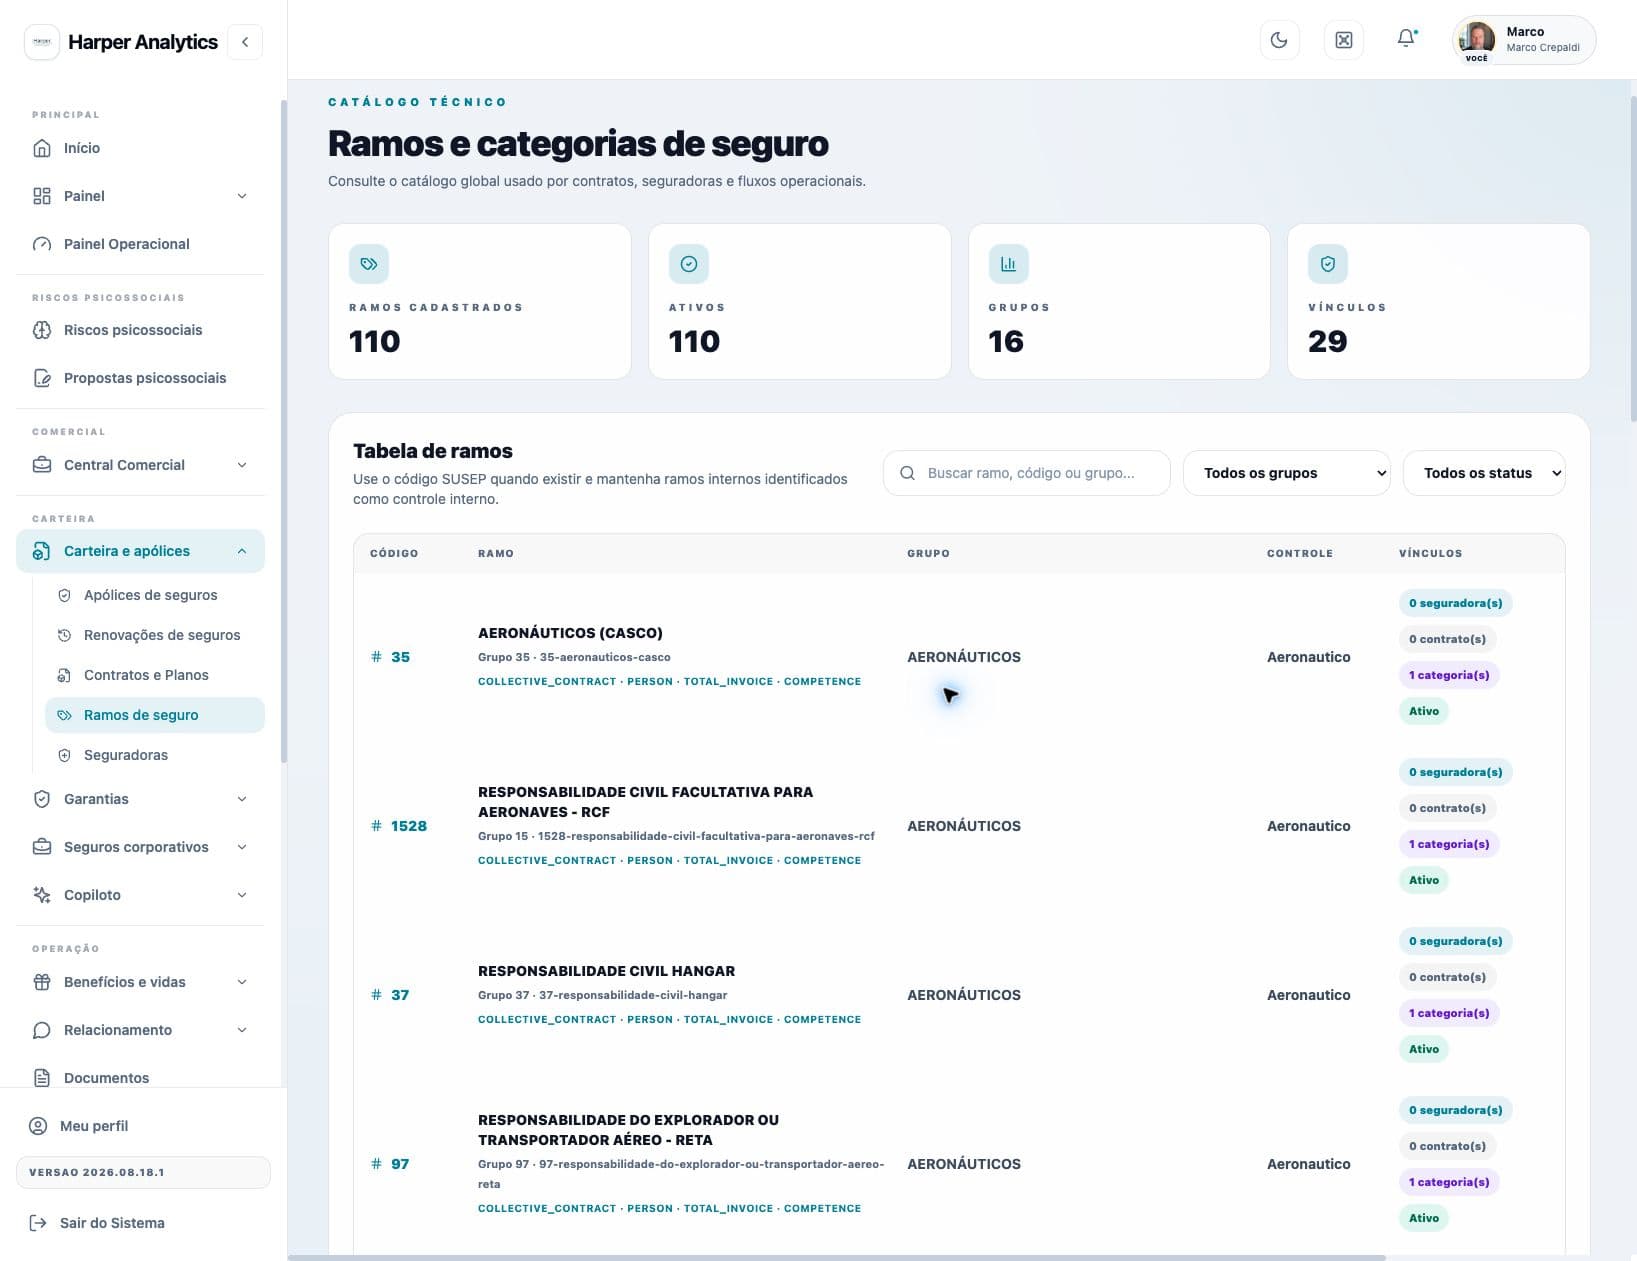This screenshot has height=1261, width=1637.
Task: Click the Renovações de seguros history icon
Action: tap(64, 635)
